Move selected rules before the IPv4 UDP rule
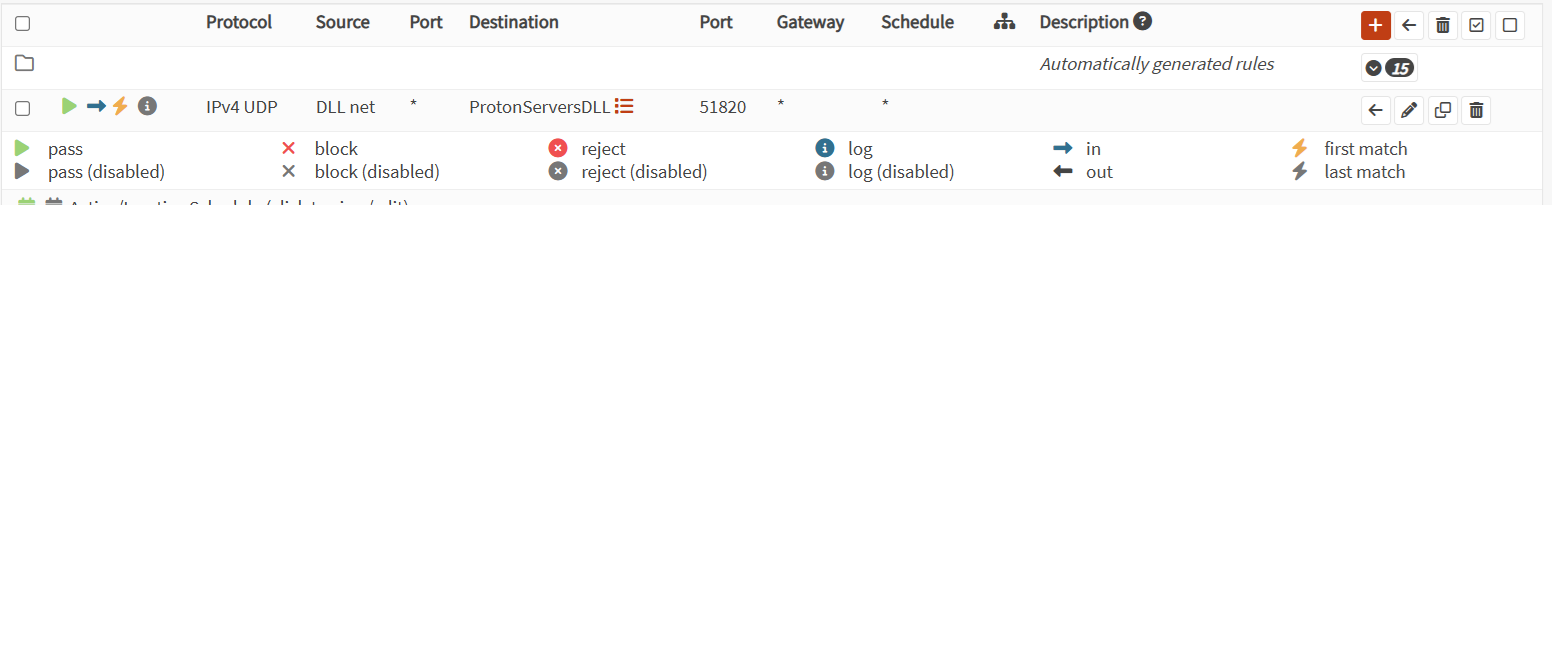The width and height of the screenshot is (1552, 648). pyautogui.click(x=1376, y=110)
